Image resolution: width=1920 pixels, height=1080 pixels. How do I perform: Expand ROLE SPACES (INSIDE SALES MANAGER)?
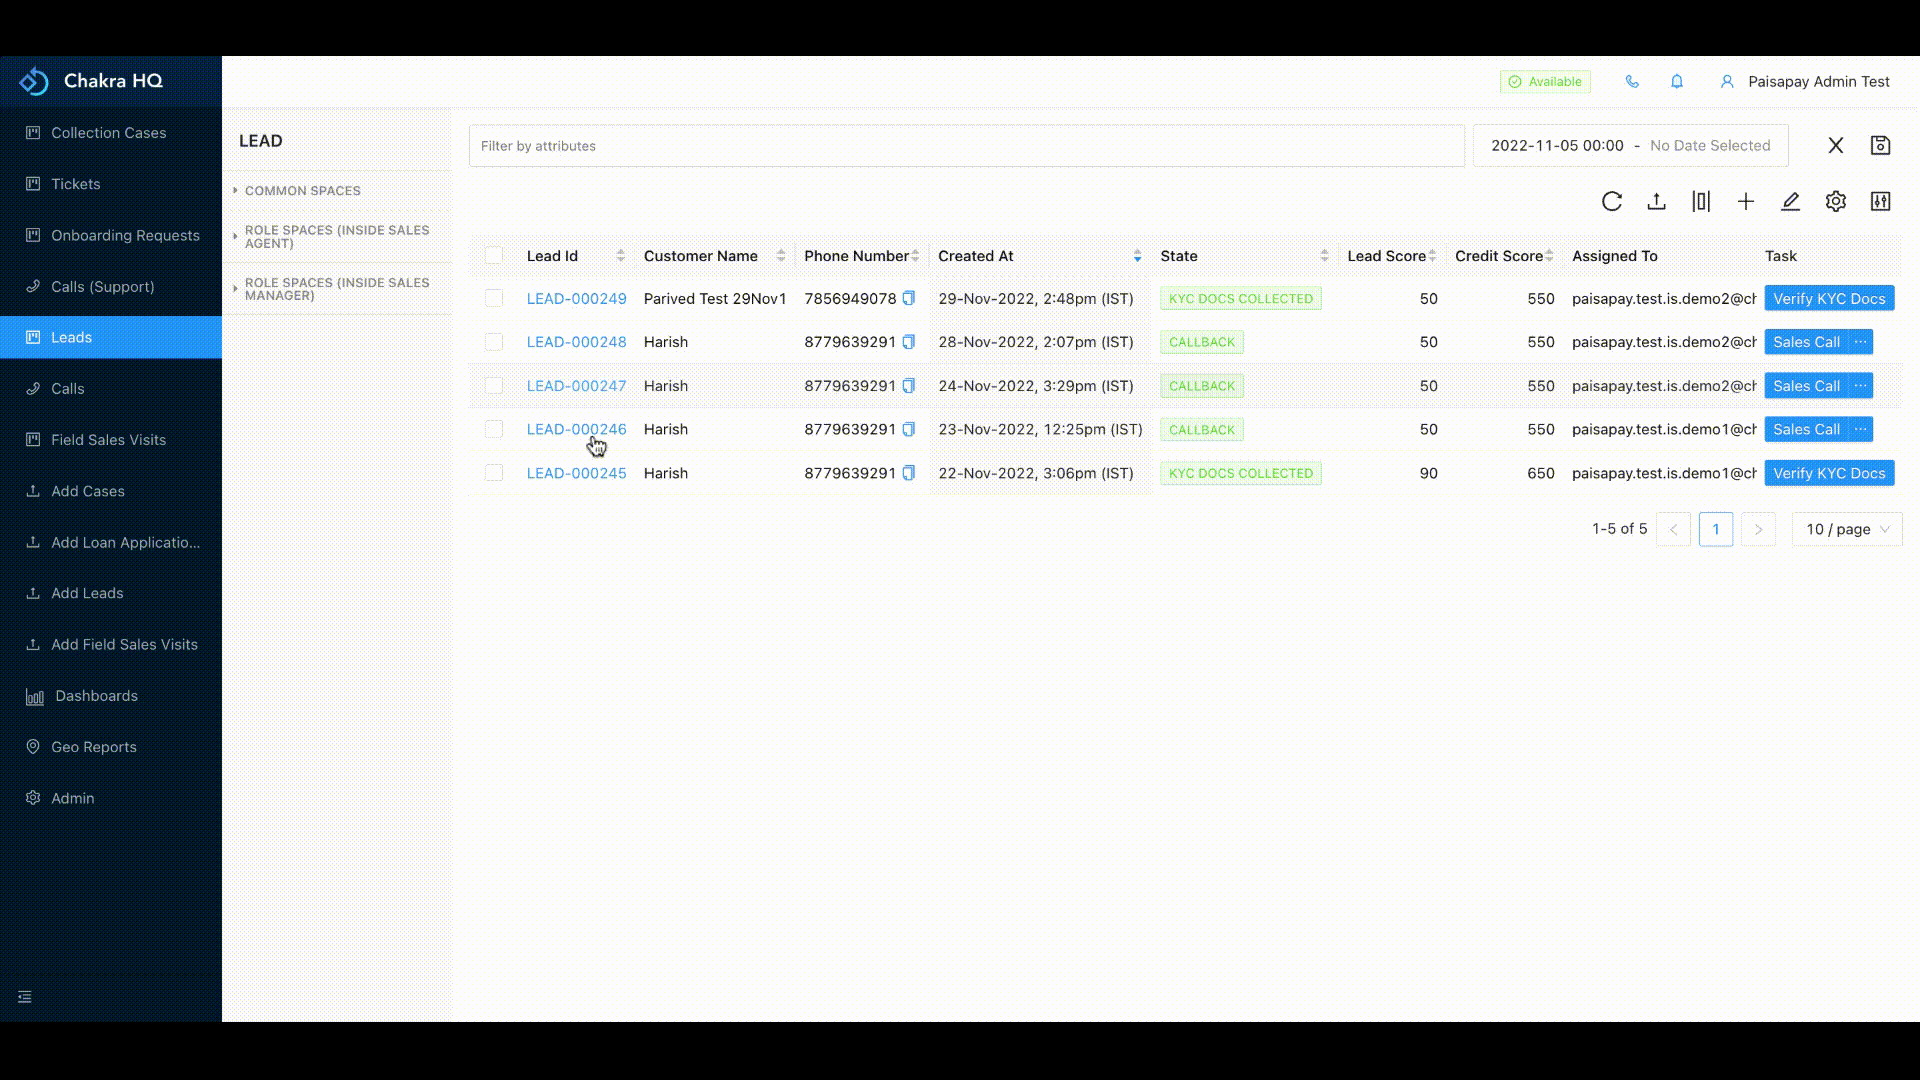(x=336, y=289)
